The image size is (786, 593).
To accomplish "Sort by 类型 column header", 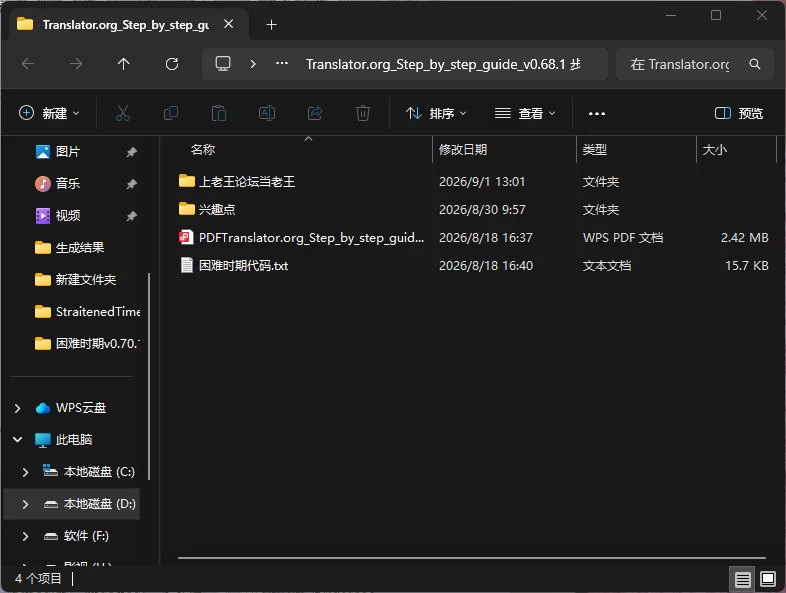I will (595, 149).
